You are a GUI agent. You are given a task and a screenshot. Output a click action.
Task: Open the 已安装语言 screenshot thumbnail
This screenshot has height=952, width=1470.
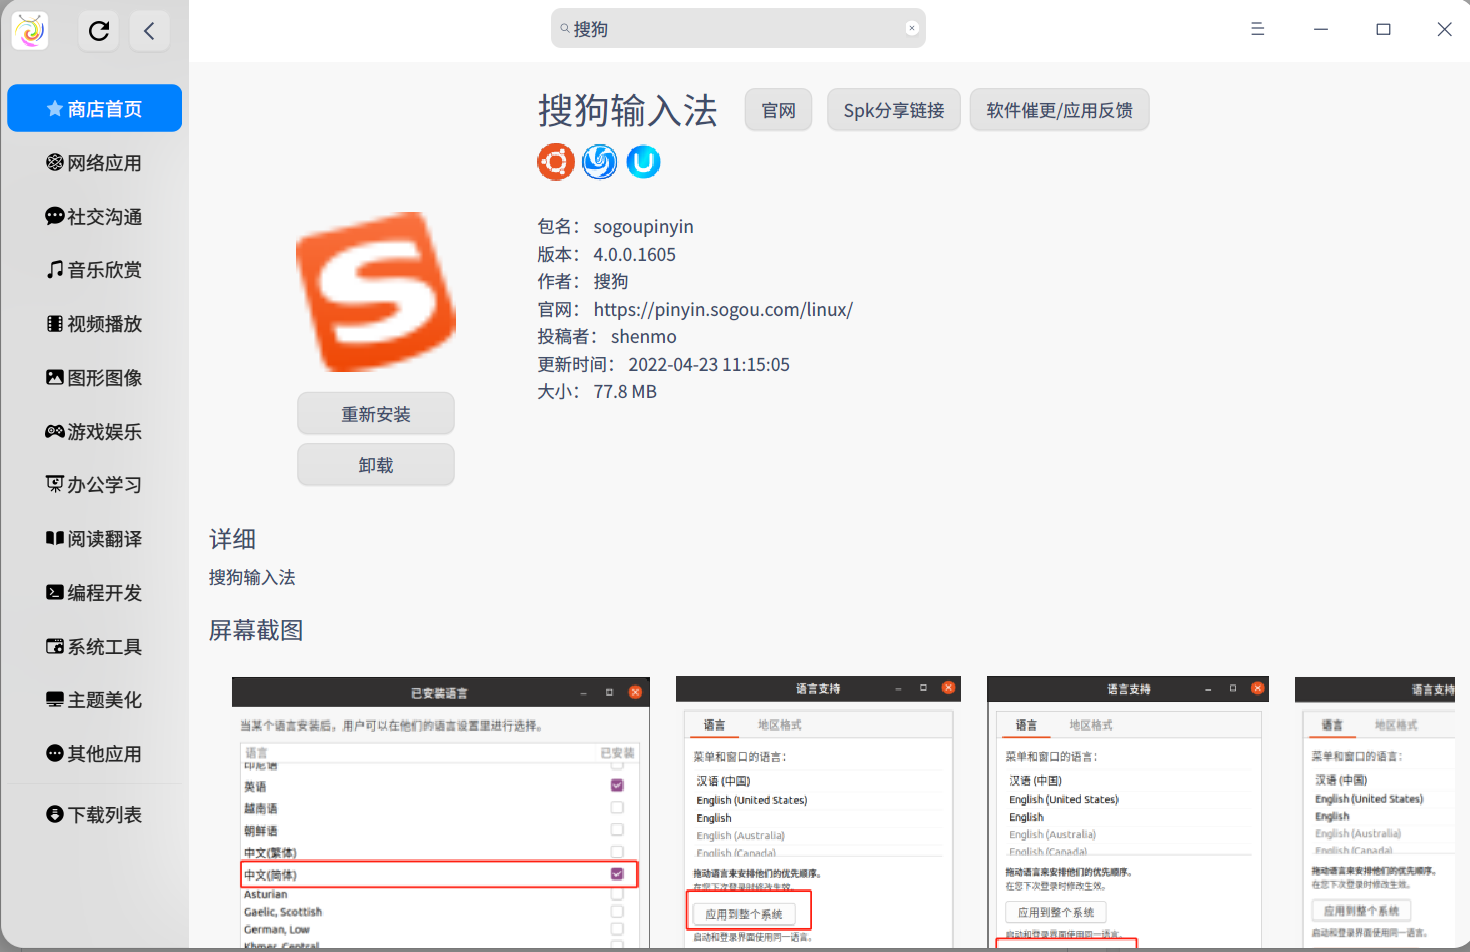(441, 812)
